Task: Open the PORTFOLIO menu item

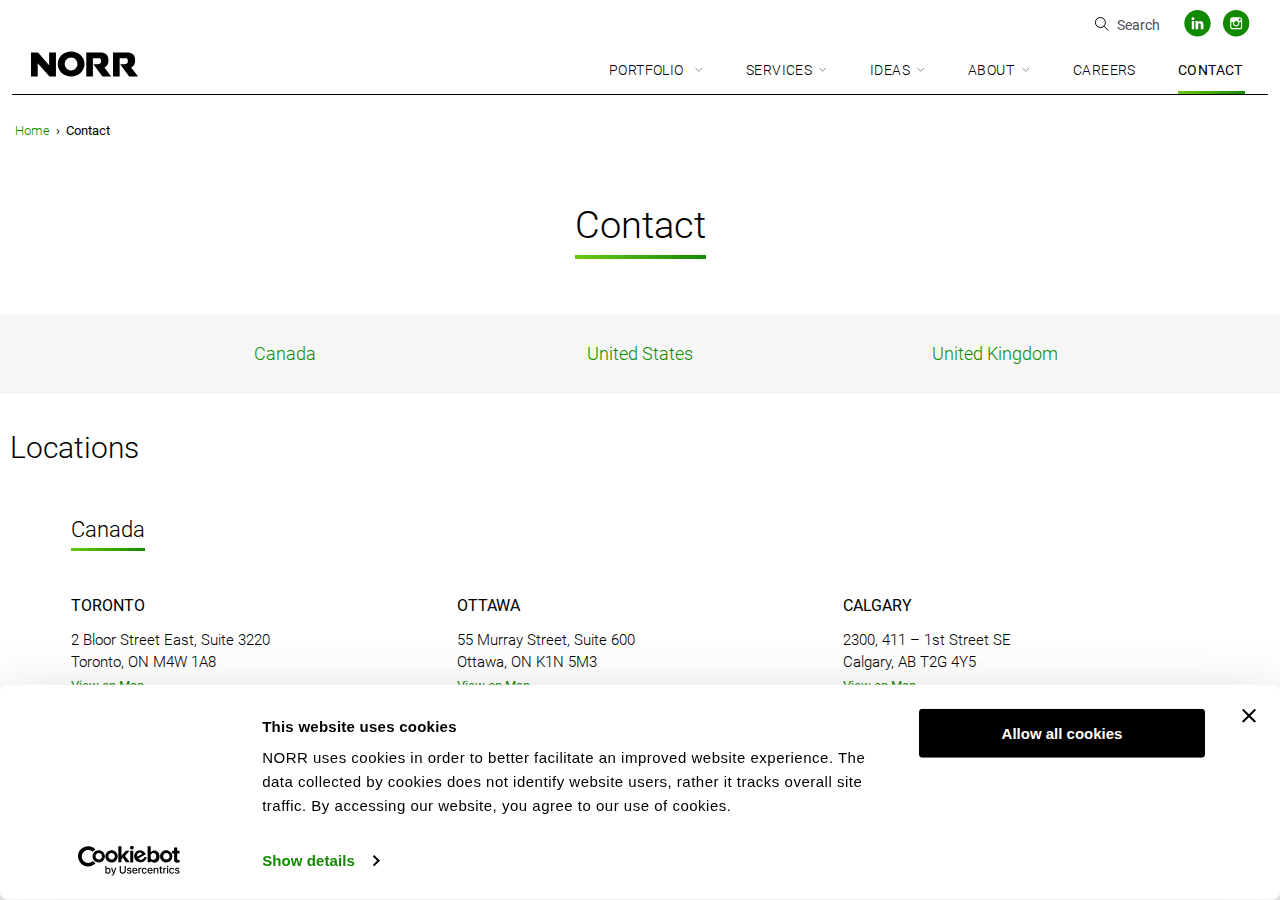Action: tap(646, 70)
